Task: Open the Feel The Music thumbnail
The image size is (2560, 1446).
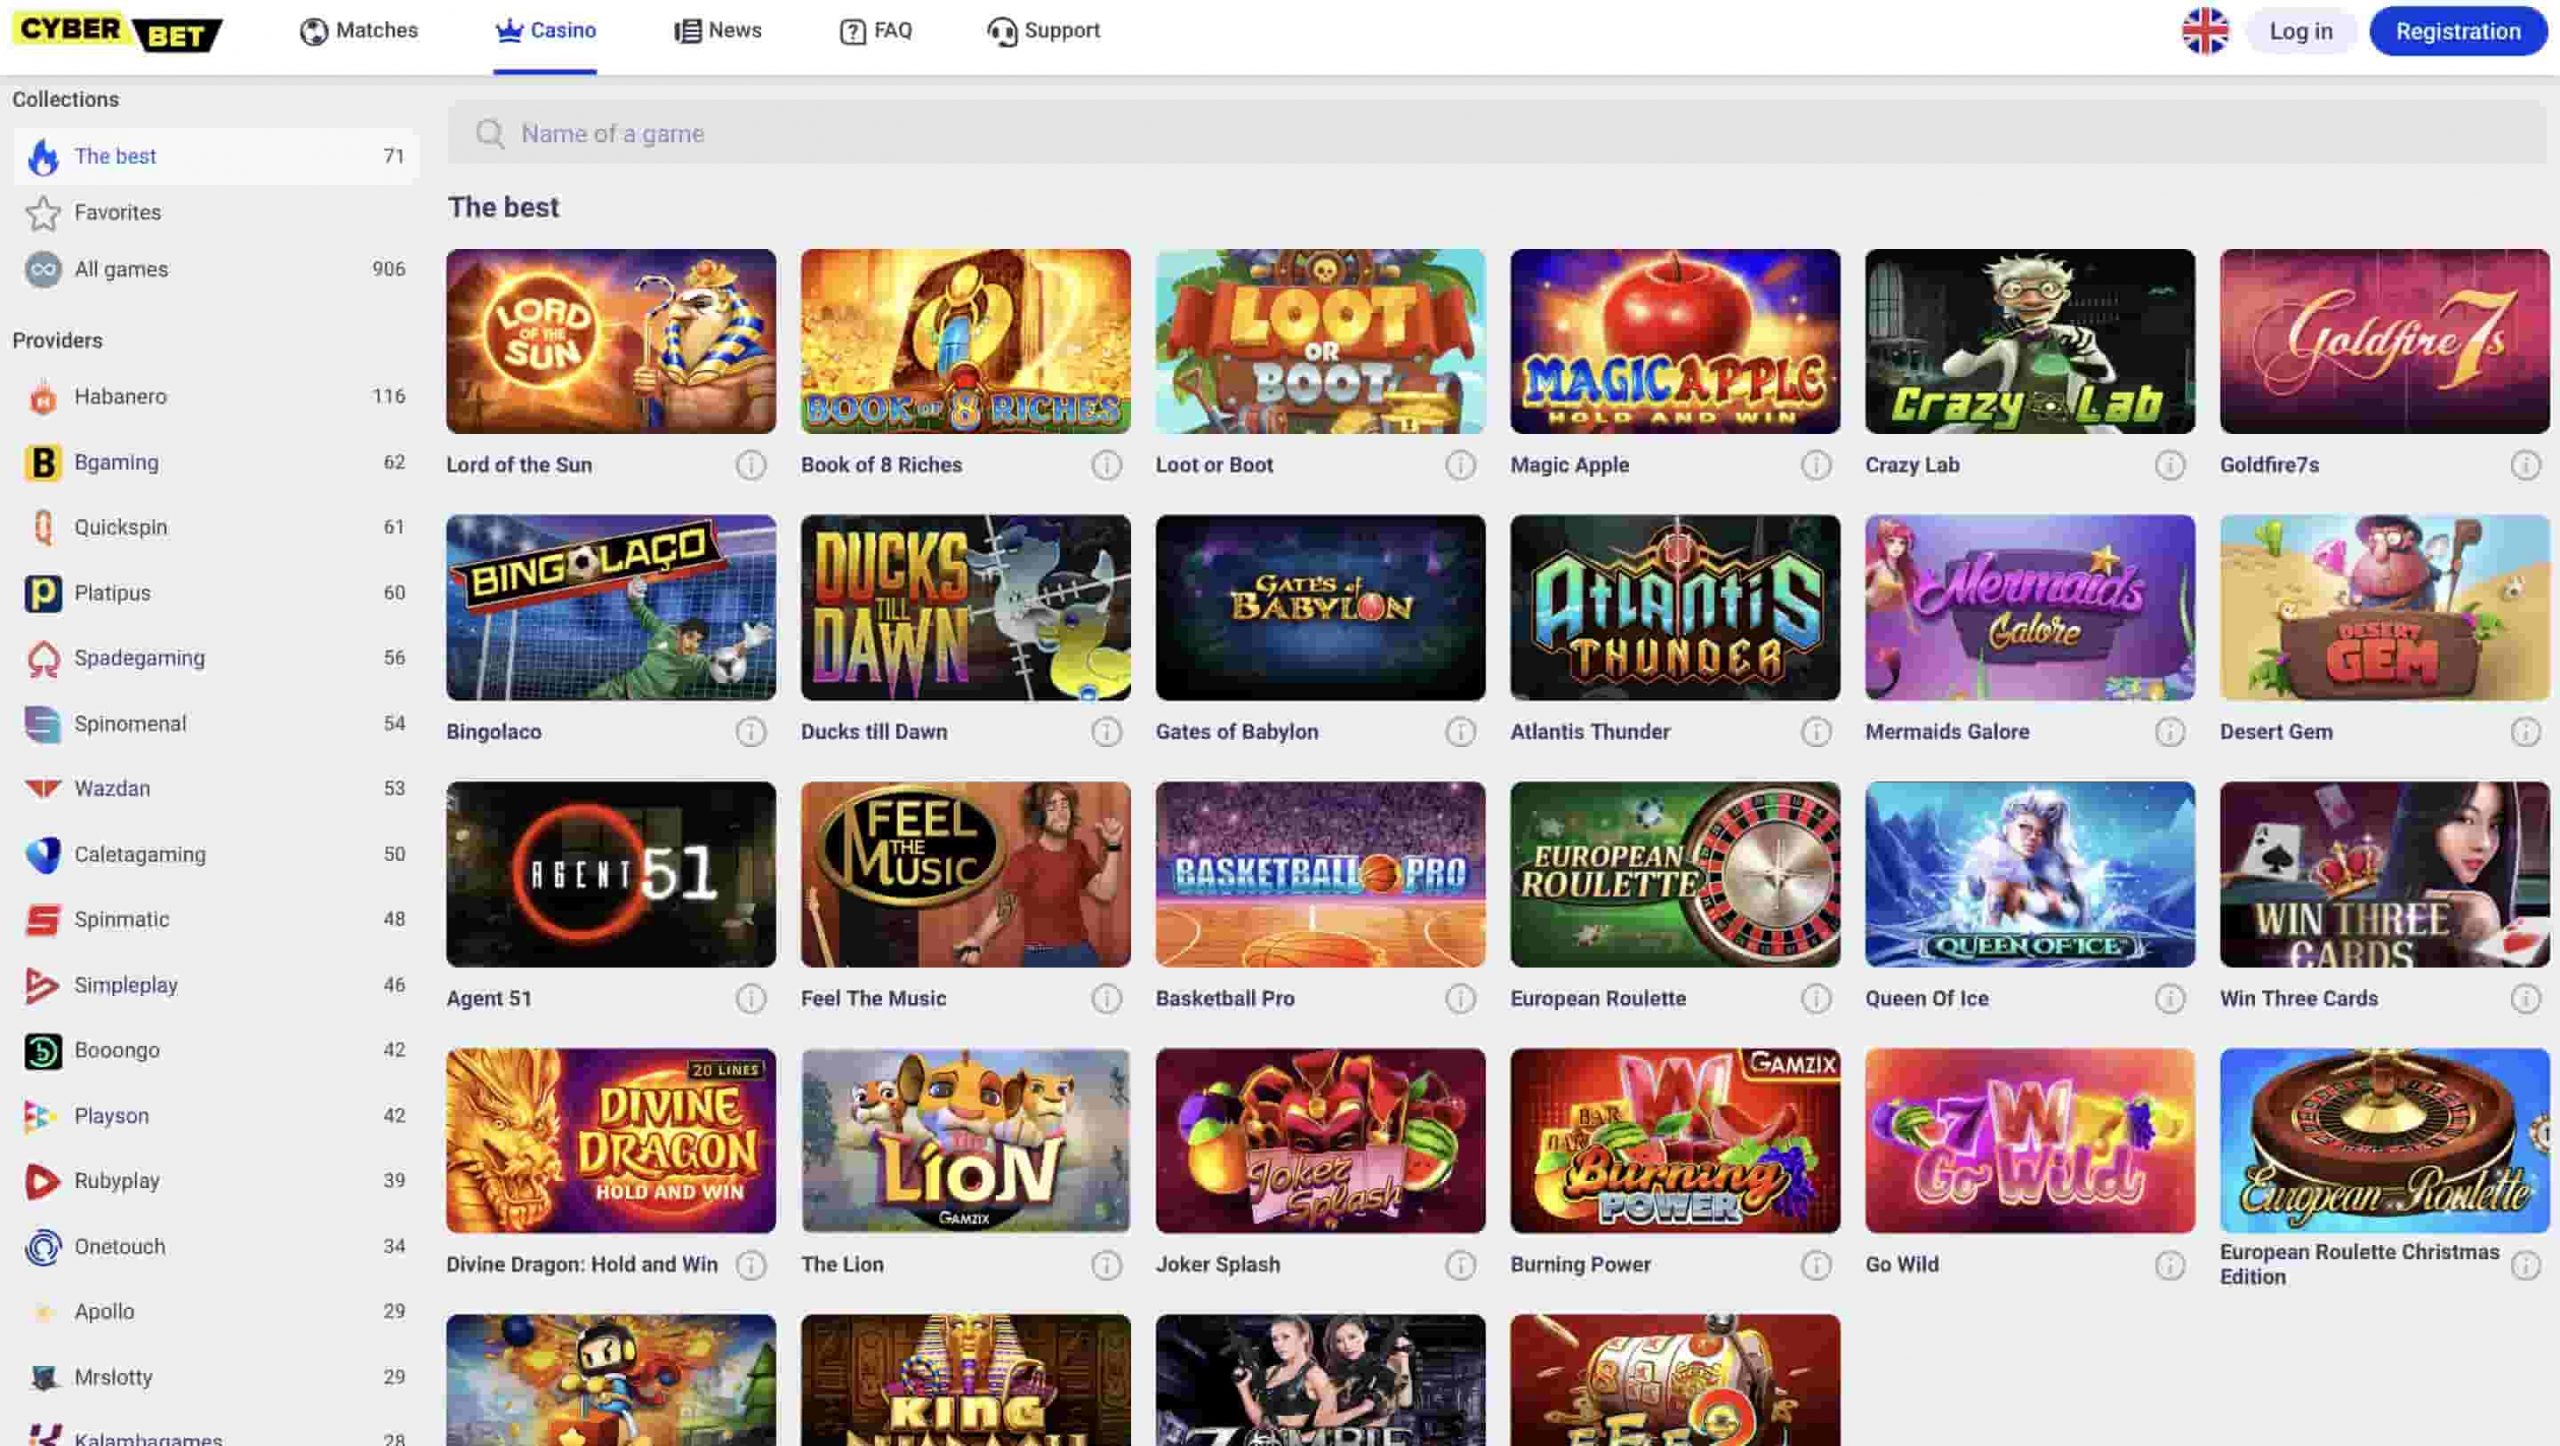Action: coord(966,875)
